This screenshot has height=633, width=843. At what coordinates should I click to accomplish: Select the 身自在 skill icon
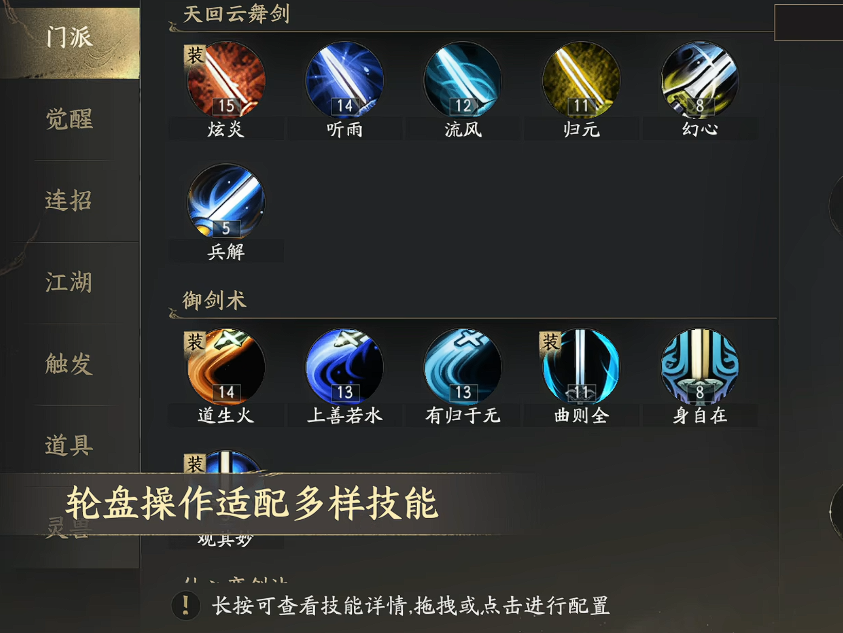pyautogui.click(x=699, y=366)
